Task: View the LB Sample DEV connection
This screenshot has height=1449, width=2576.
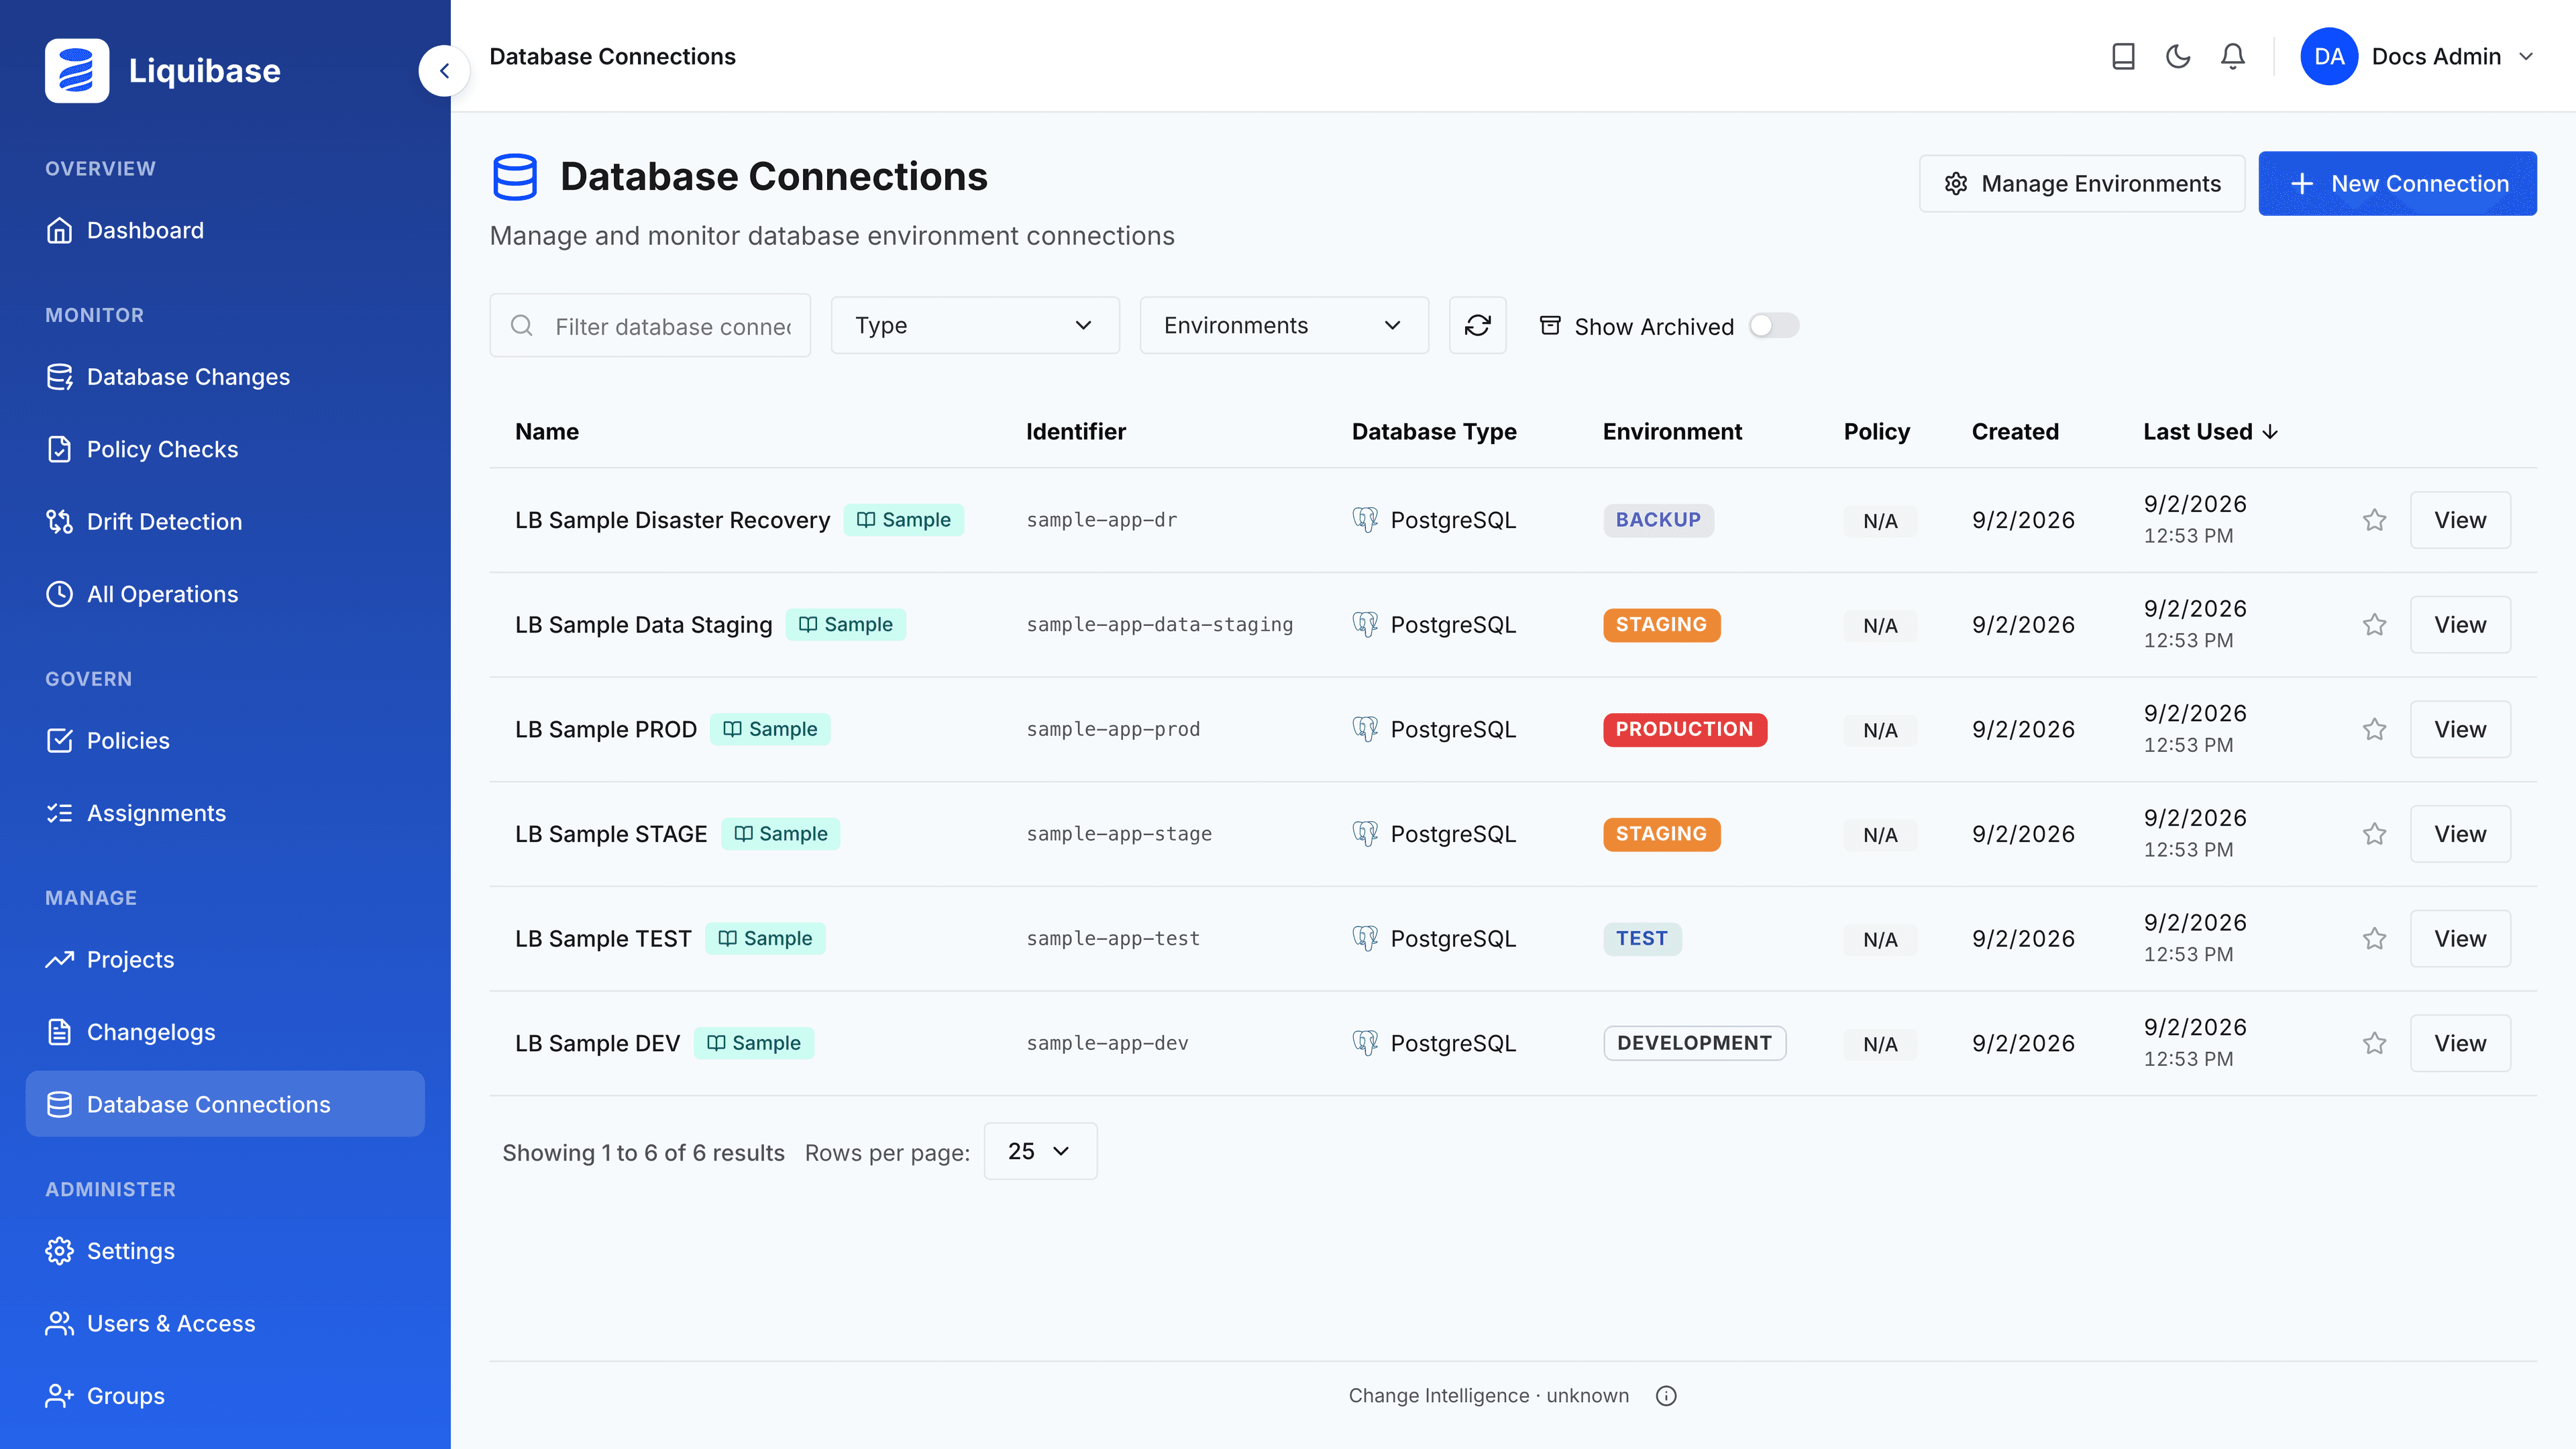Action: coord(2460,1044)
